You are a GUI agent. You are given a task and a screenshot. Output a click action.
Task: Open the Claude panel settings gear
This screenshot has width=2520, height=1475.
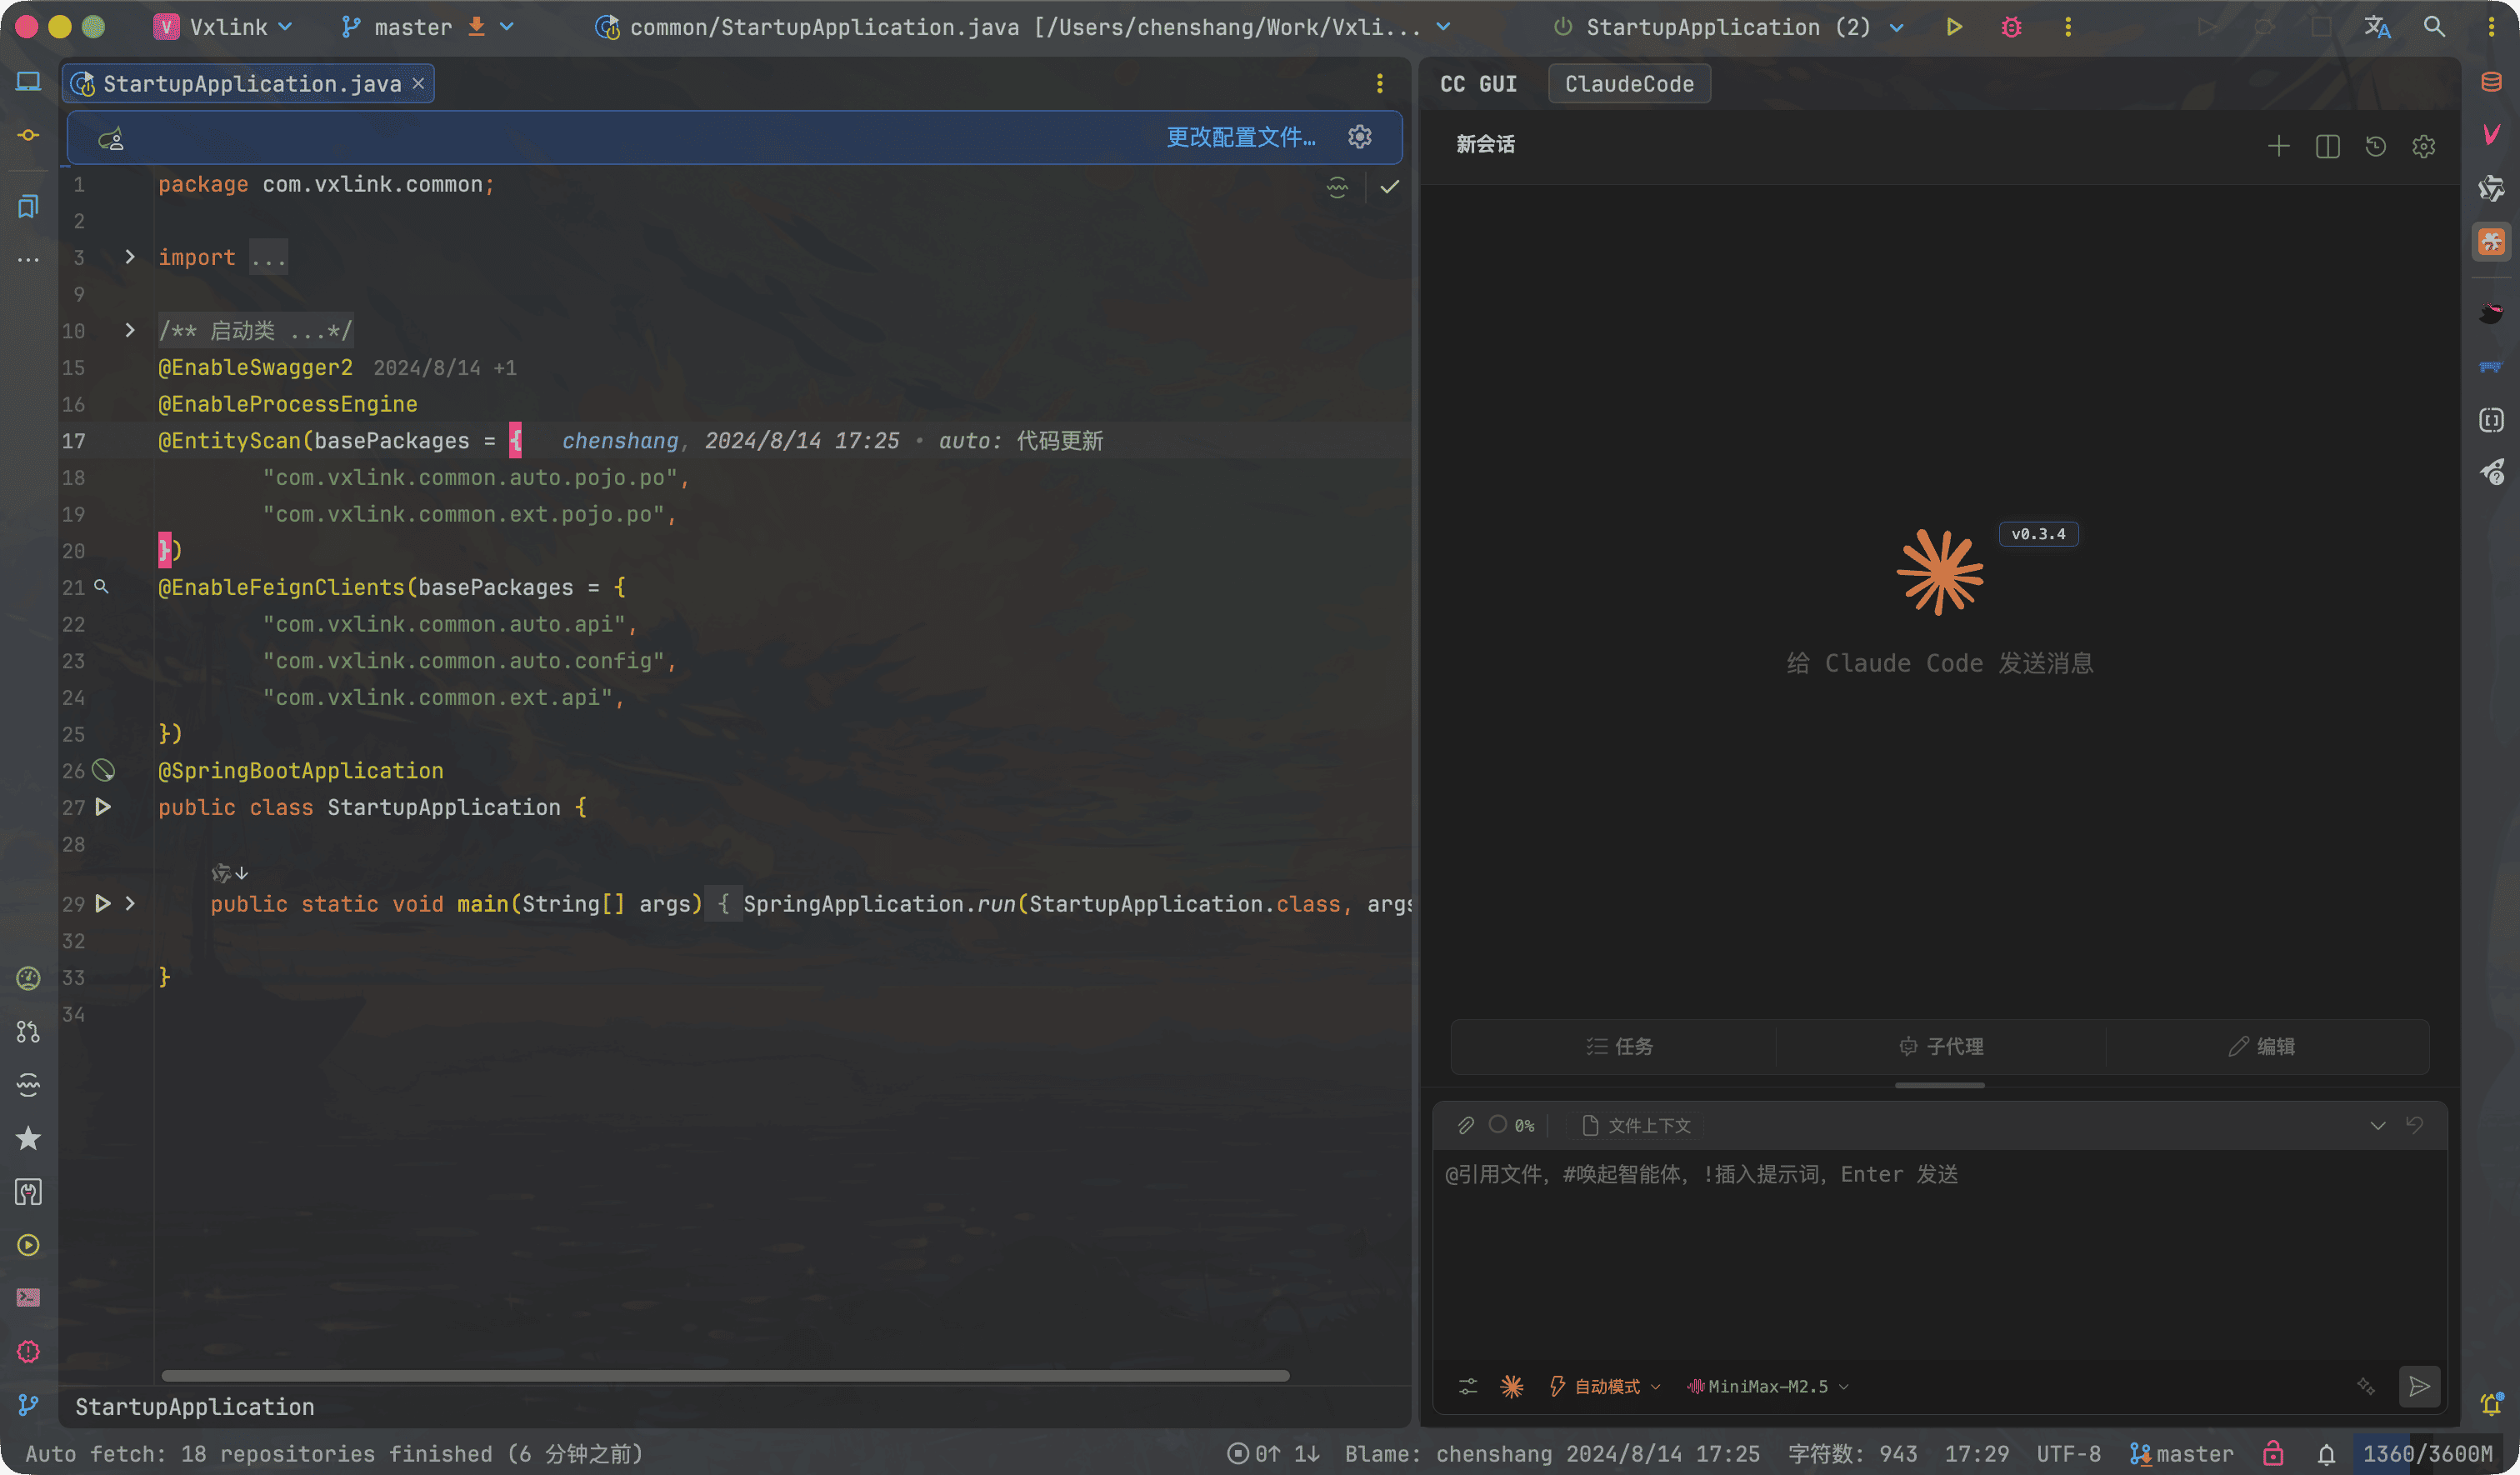pos(2423,146)
